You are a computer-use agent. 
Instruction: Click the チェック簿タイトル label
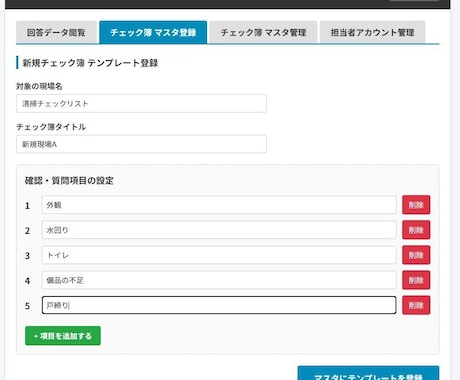point(51,127)
